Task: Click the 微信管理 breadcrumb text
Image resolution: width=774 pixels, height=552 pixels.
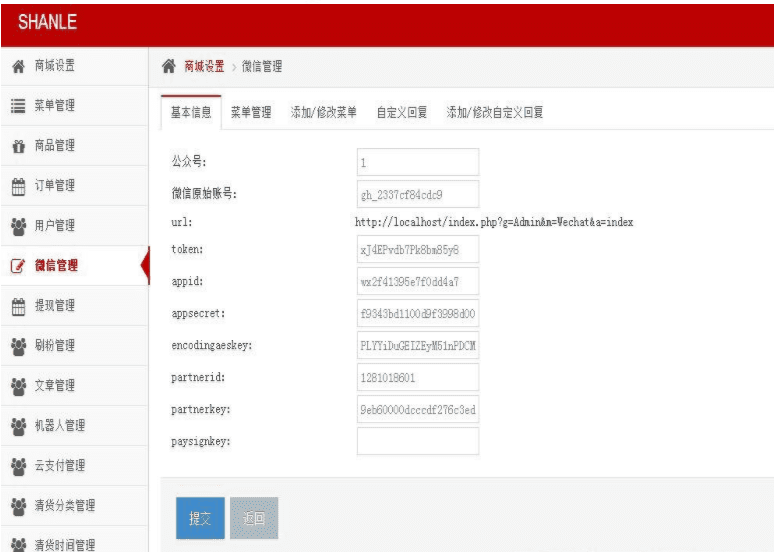Action: pos(262,66)
